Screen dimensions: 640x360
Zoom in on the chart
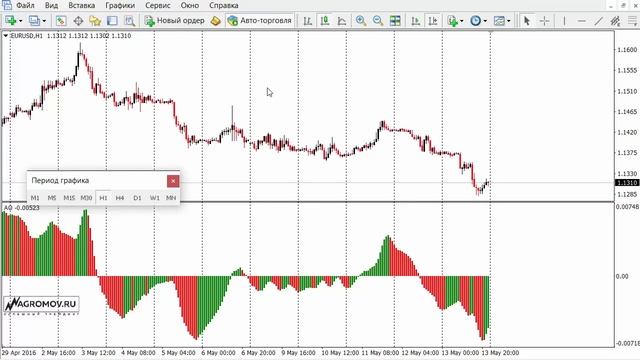pyautogui.click(x=361, y=20)
